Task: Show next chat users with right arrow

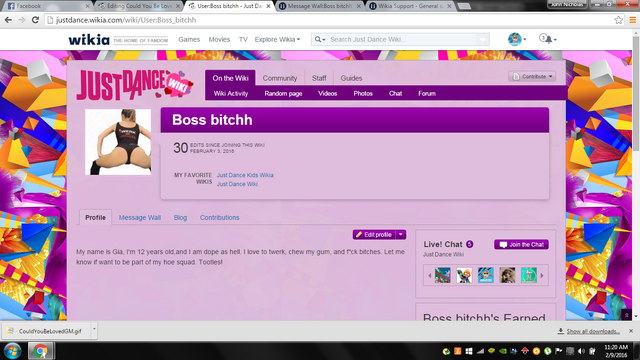Action: click(542, 276)
